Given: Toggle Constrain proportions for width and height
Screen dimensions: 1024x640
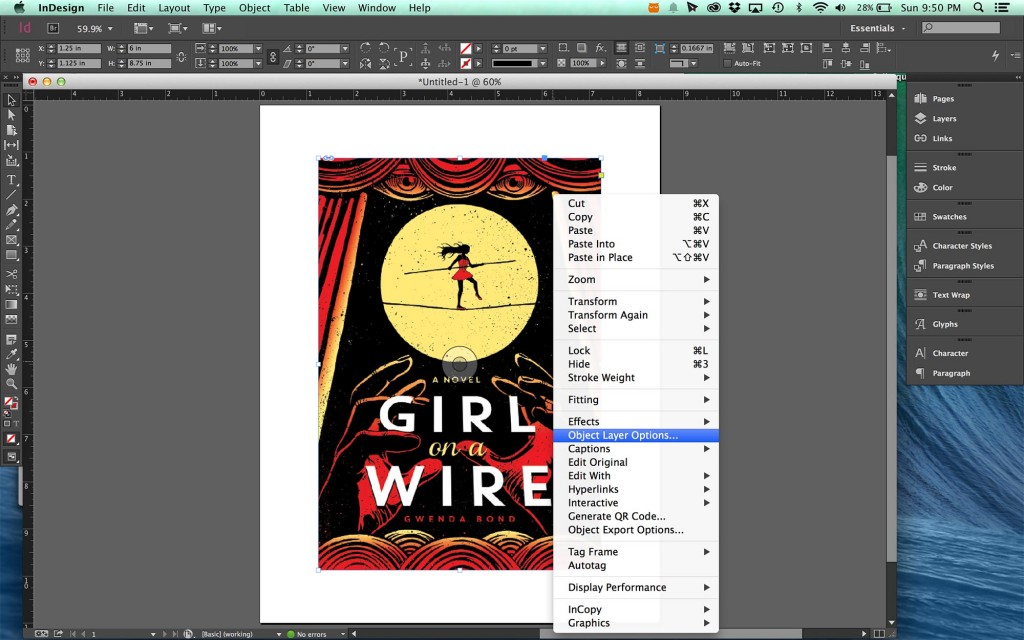Looking at the screenshot, I should pyautogui.click(x=182, y=56).
